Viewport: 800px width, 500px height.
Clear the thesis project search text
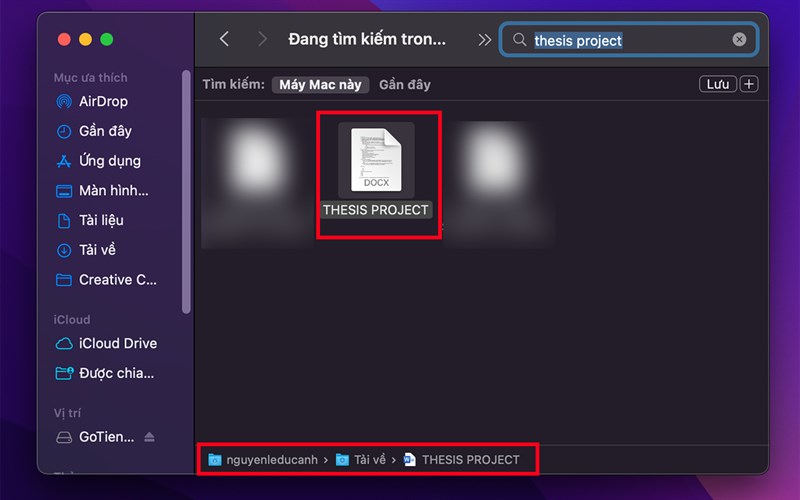[x=739, y=40]
